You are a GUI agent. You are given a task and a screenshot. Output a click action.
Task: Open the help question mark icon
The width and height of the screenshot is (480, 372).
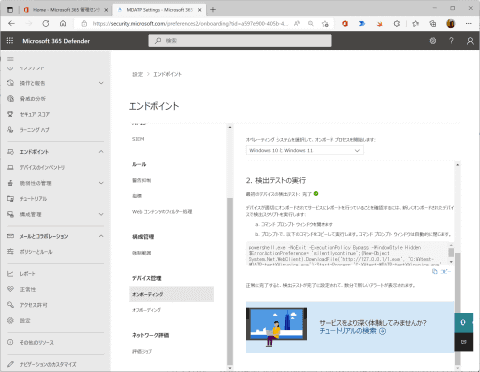pos(451,41)
